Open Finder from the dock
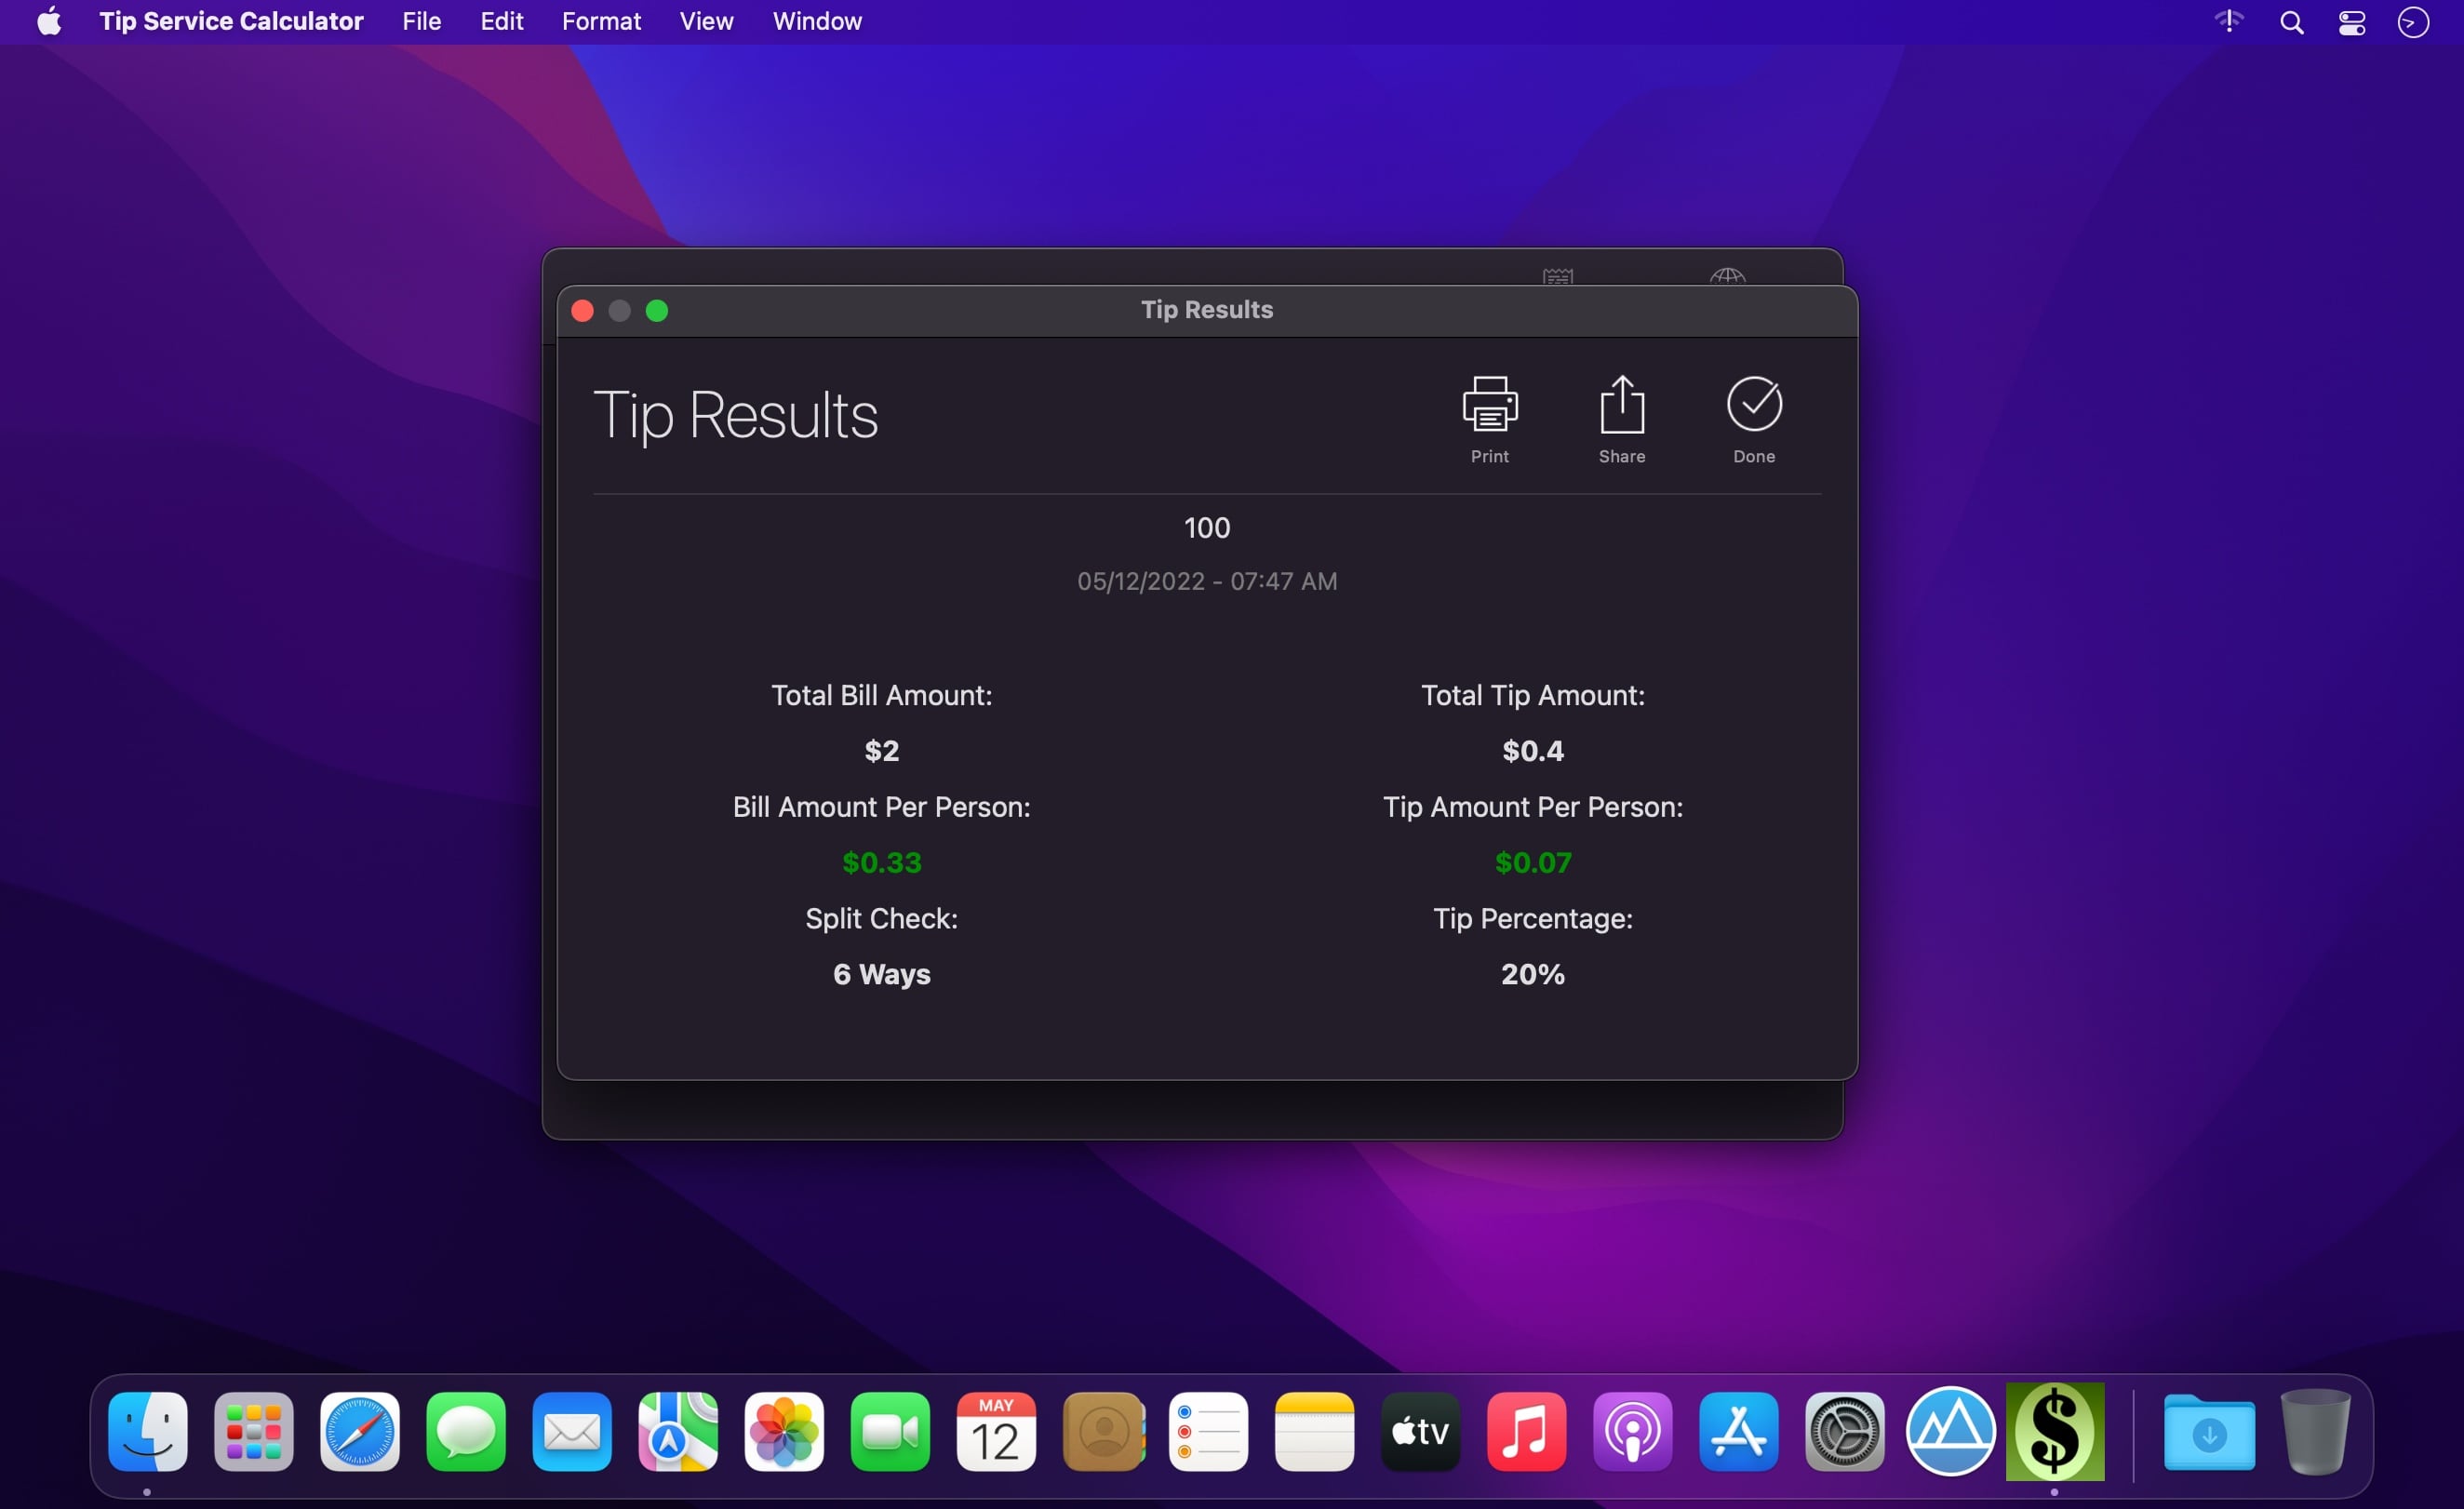This screenshot has width=2464, height=1509. pos(148,1431)
